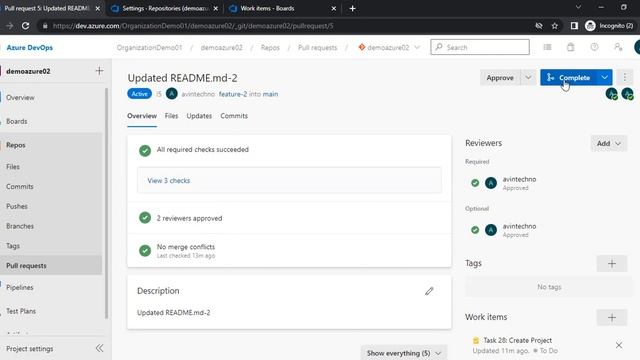Click the Azure DevOps logo link
The width and height of the screenshot is (640, 360).
pyautogui.click(x=29, y=47)
